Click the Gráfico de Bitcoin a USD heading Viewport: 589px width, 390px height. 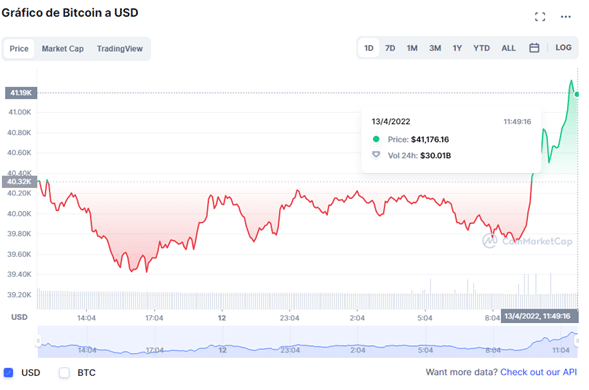point(70,13)
